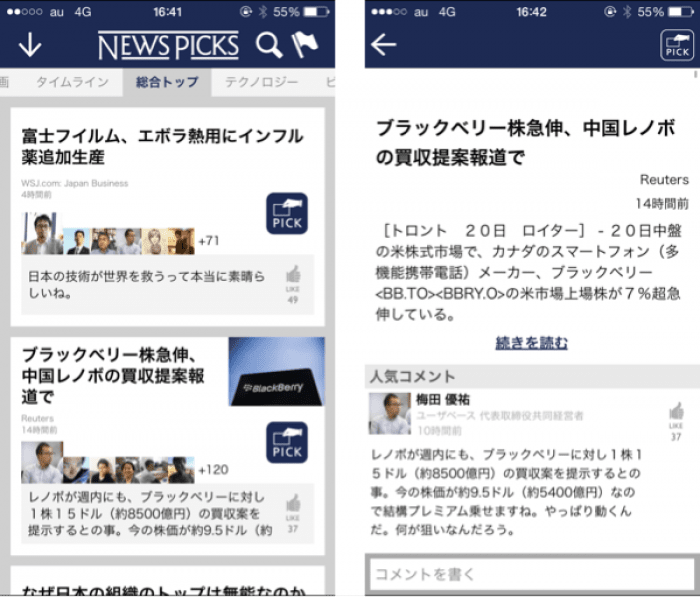Tap the NewsPicks logo

coord(168,46)
